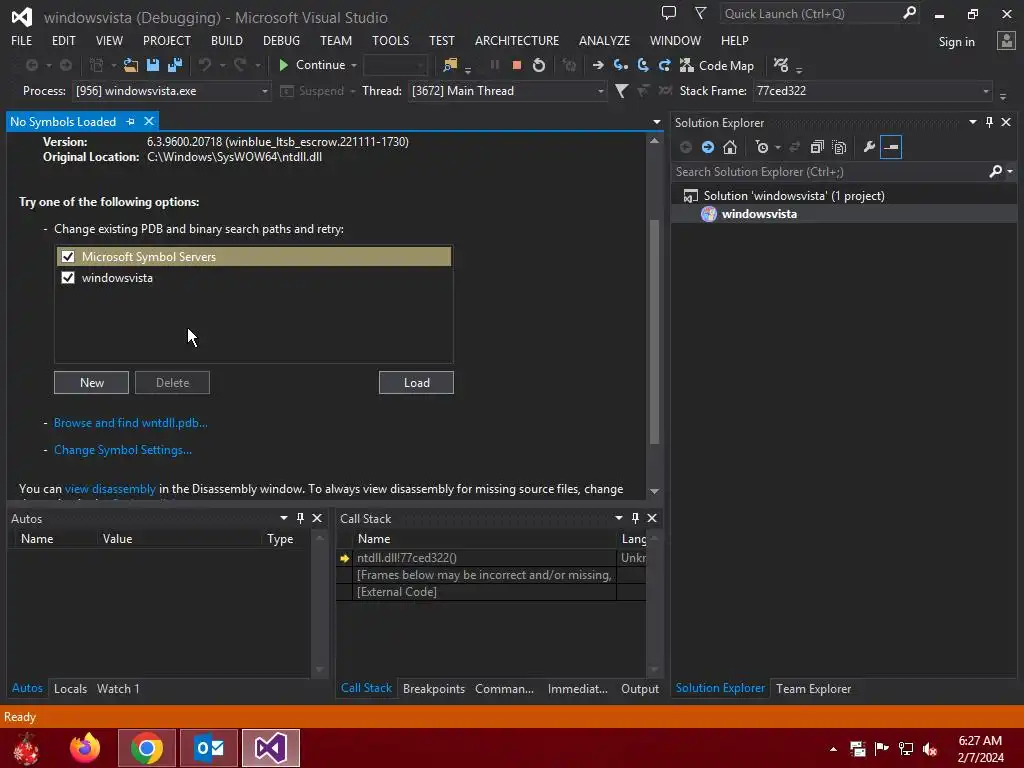Open the ARCHITECTURE menu
The width and height of the screenshot is (1024, 768).
tap(517, 40)
